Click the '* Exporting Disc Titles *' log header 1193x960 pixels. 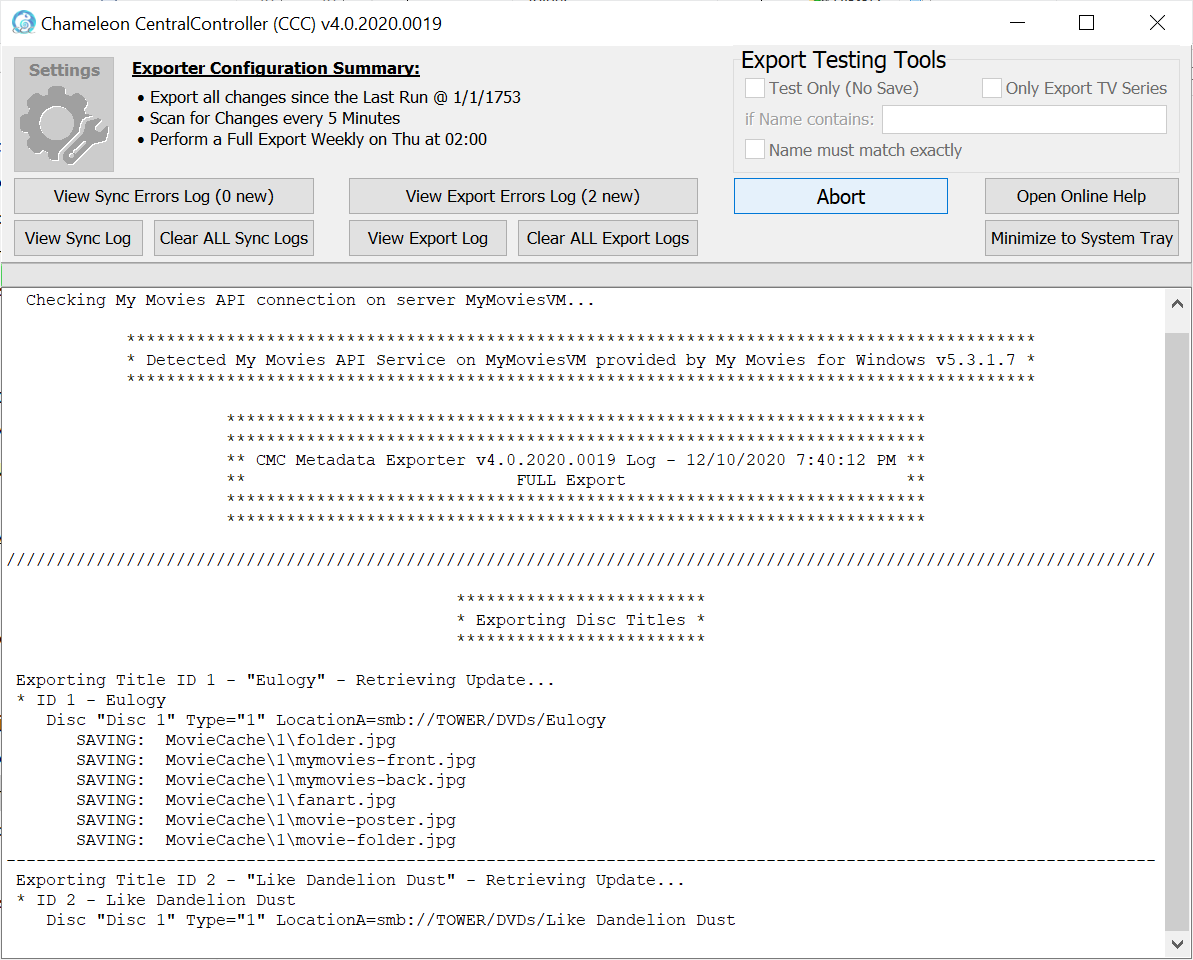(x=581, y=620)
